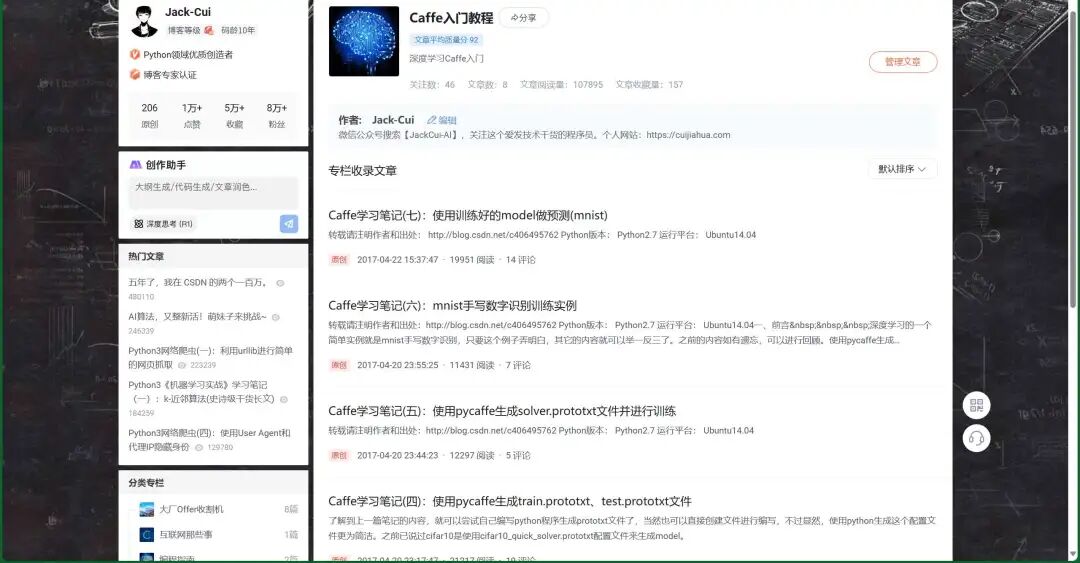Click the 文章收藏量: 157 statistic

[x=650, y=85]
